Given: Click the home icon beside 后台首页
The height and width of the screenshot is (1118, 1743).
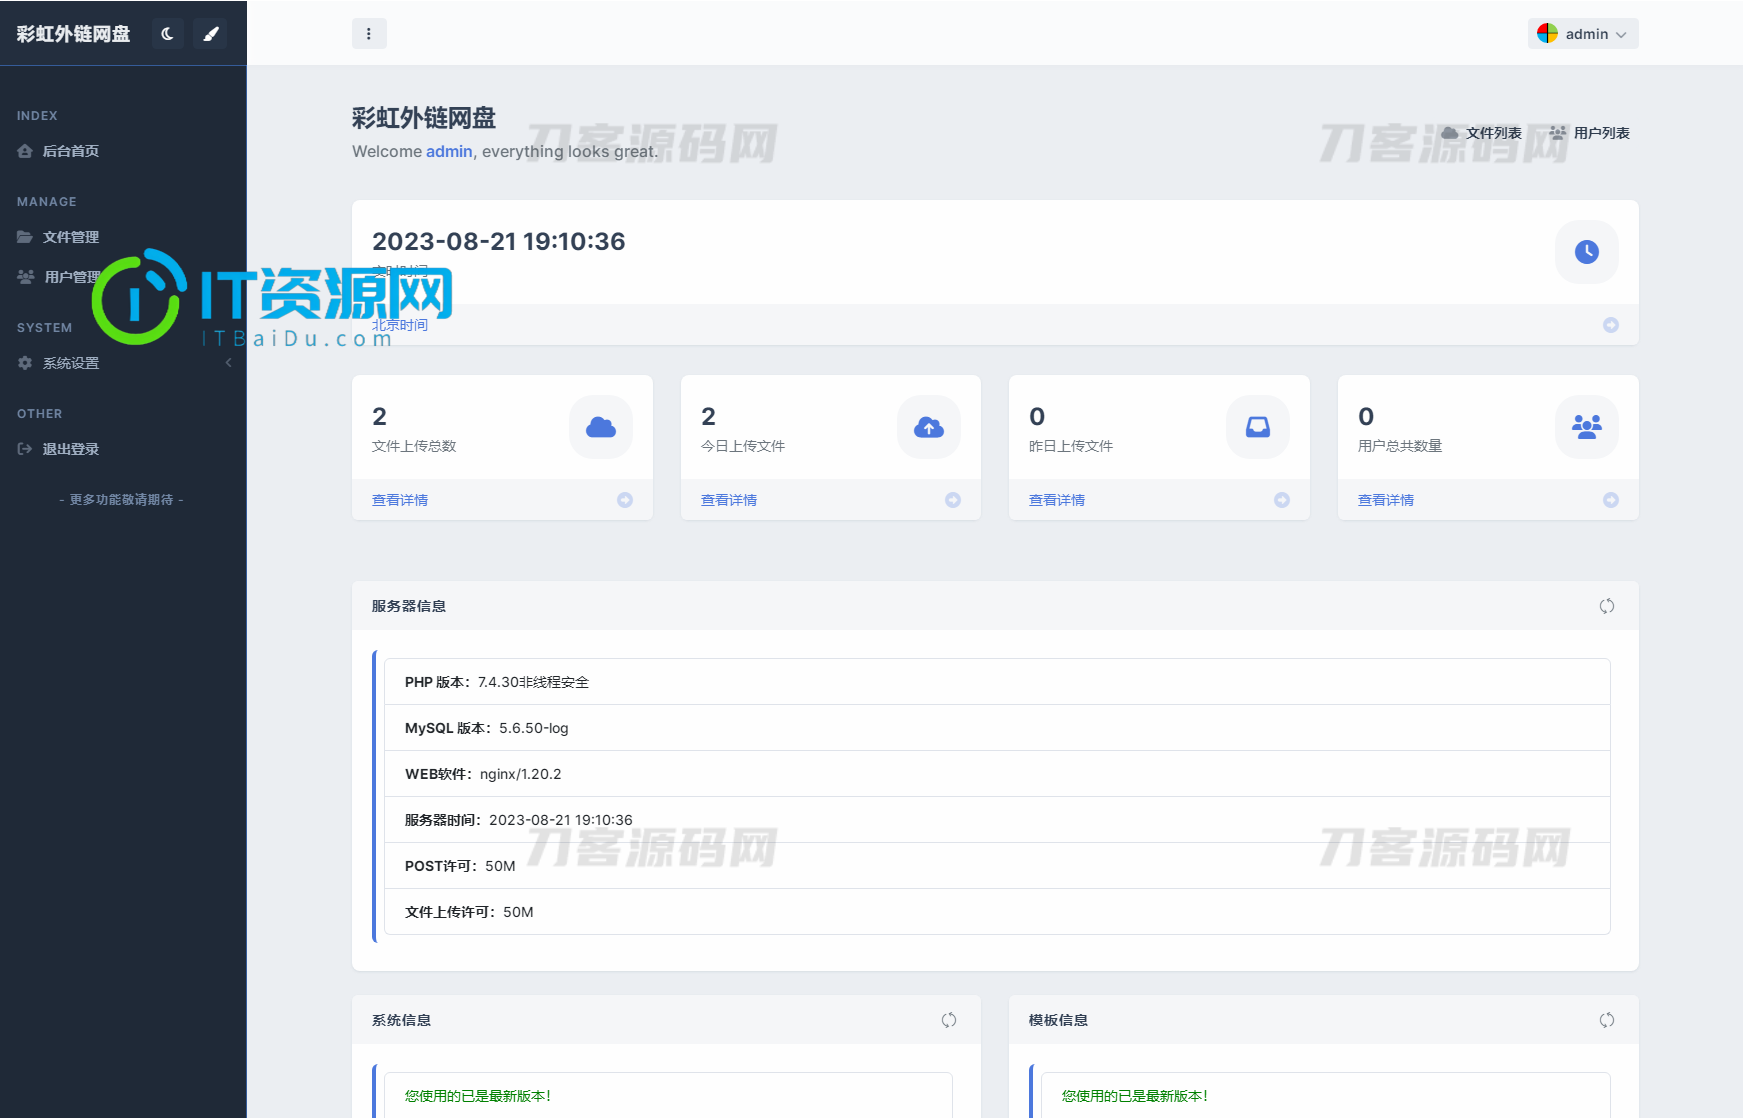Looking at the screenshot, I should tap(25, 151).
